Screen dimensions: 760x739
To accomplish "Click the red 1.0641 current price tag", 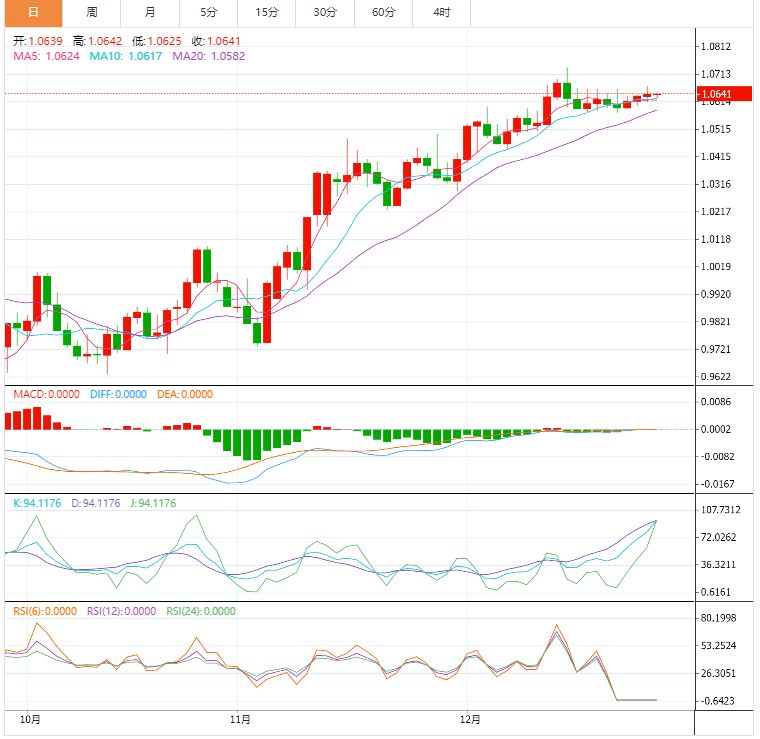I will pyautogui.click(x=723, y=95).
